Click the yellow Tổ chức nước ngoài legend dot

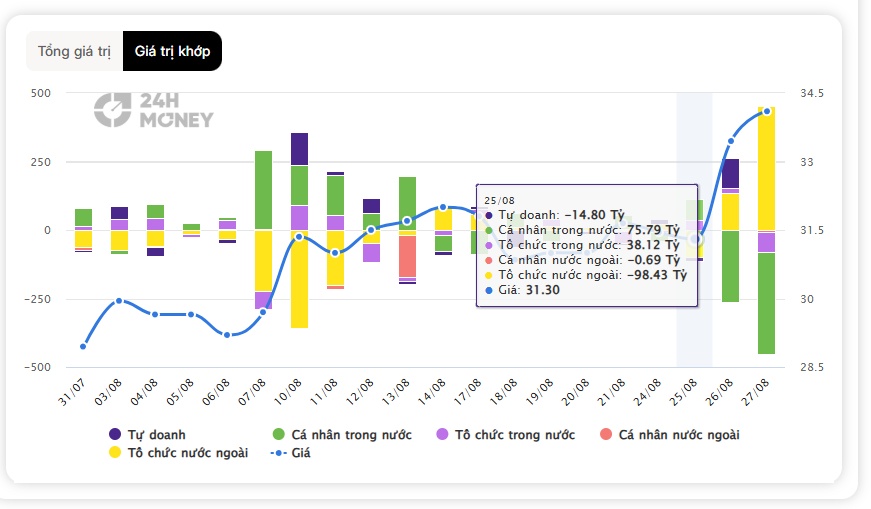pyautogui.click(x=115, y=452)
